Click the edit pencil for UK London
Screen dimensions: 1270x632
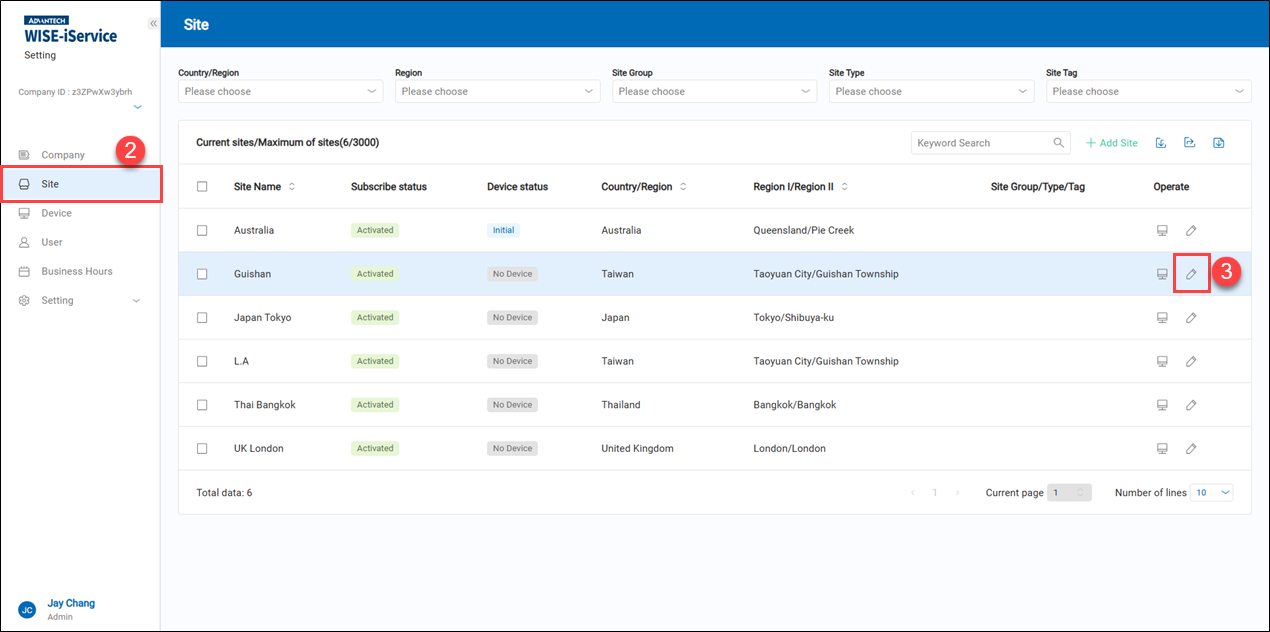[x=1191, y=449]
